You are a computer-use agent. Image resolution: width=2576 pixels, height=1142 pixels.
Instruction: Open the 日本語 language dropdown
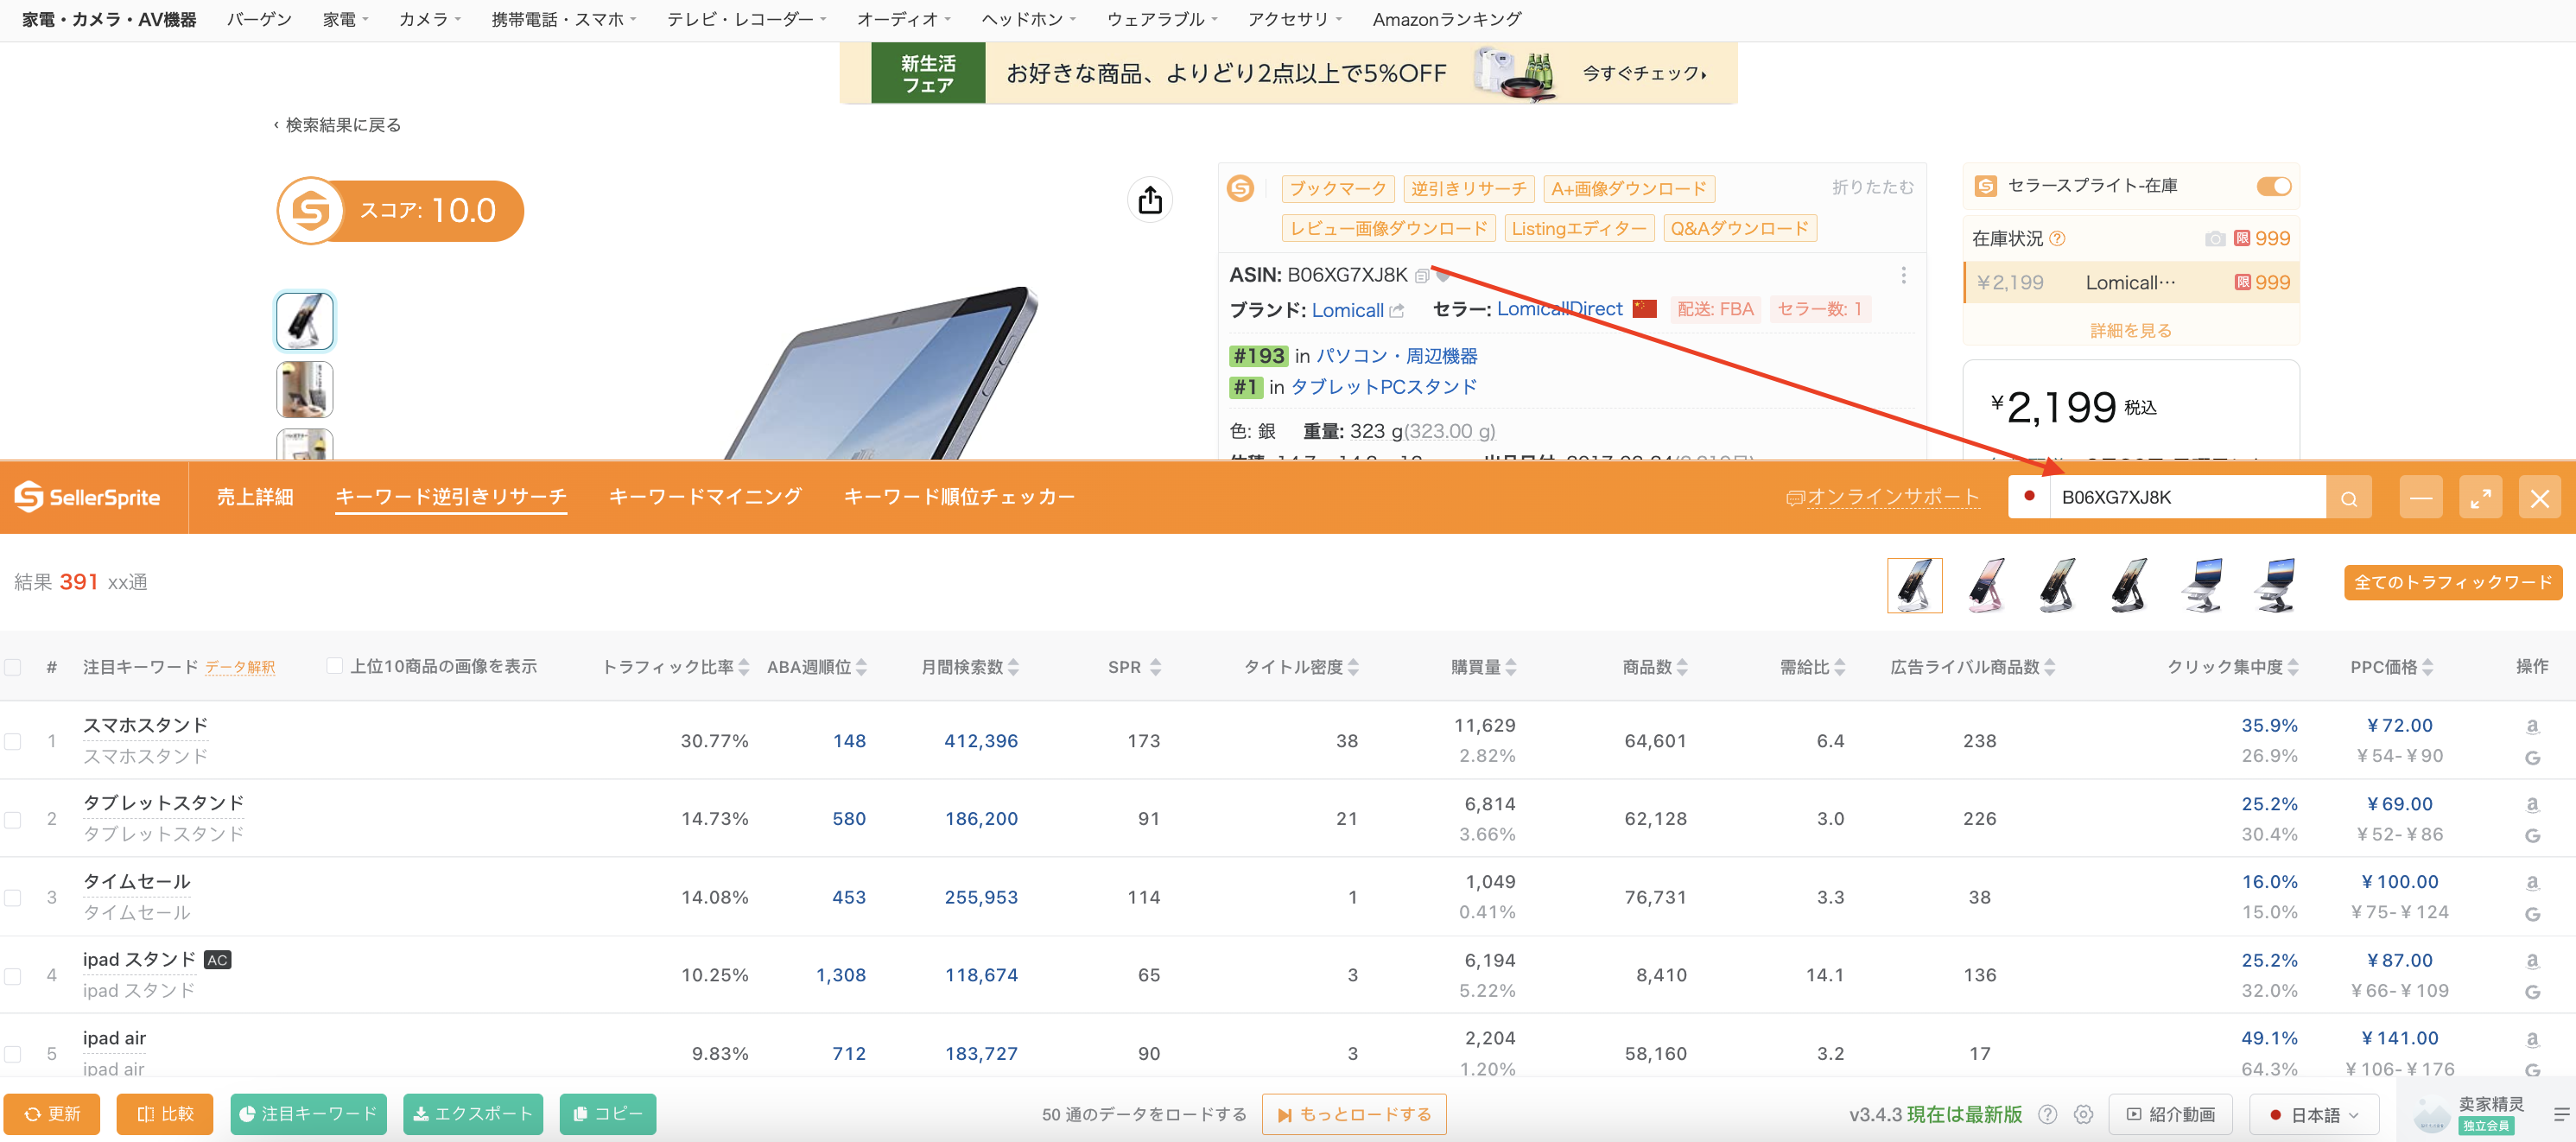[2313, 1114]
